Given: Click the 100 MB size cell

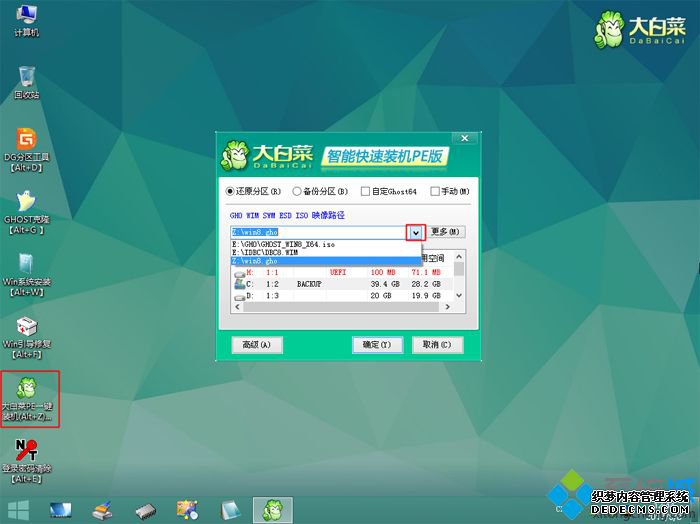Looking at the screenshot, I should (383, 272).
